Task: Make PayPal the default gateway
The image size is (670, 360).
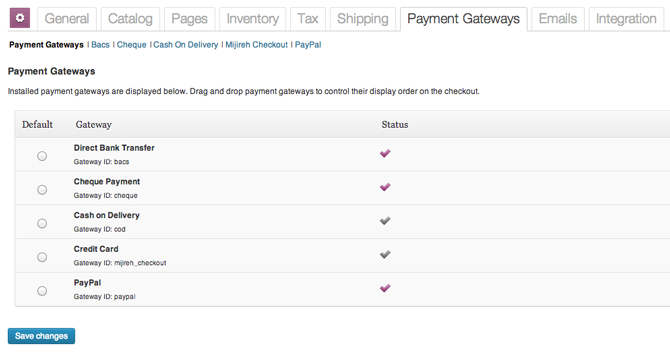Action: (42, 291)
